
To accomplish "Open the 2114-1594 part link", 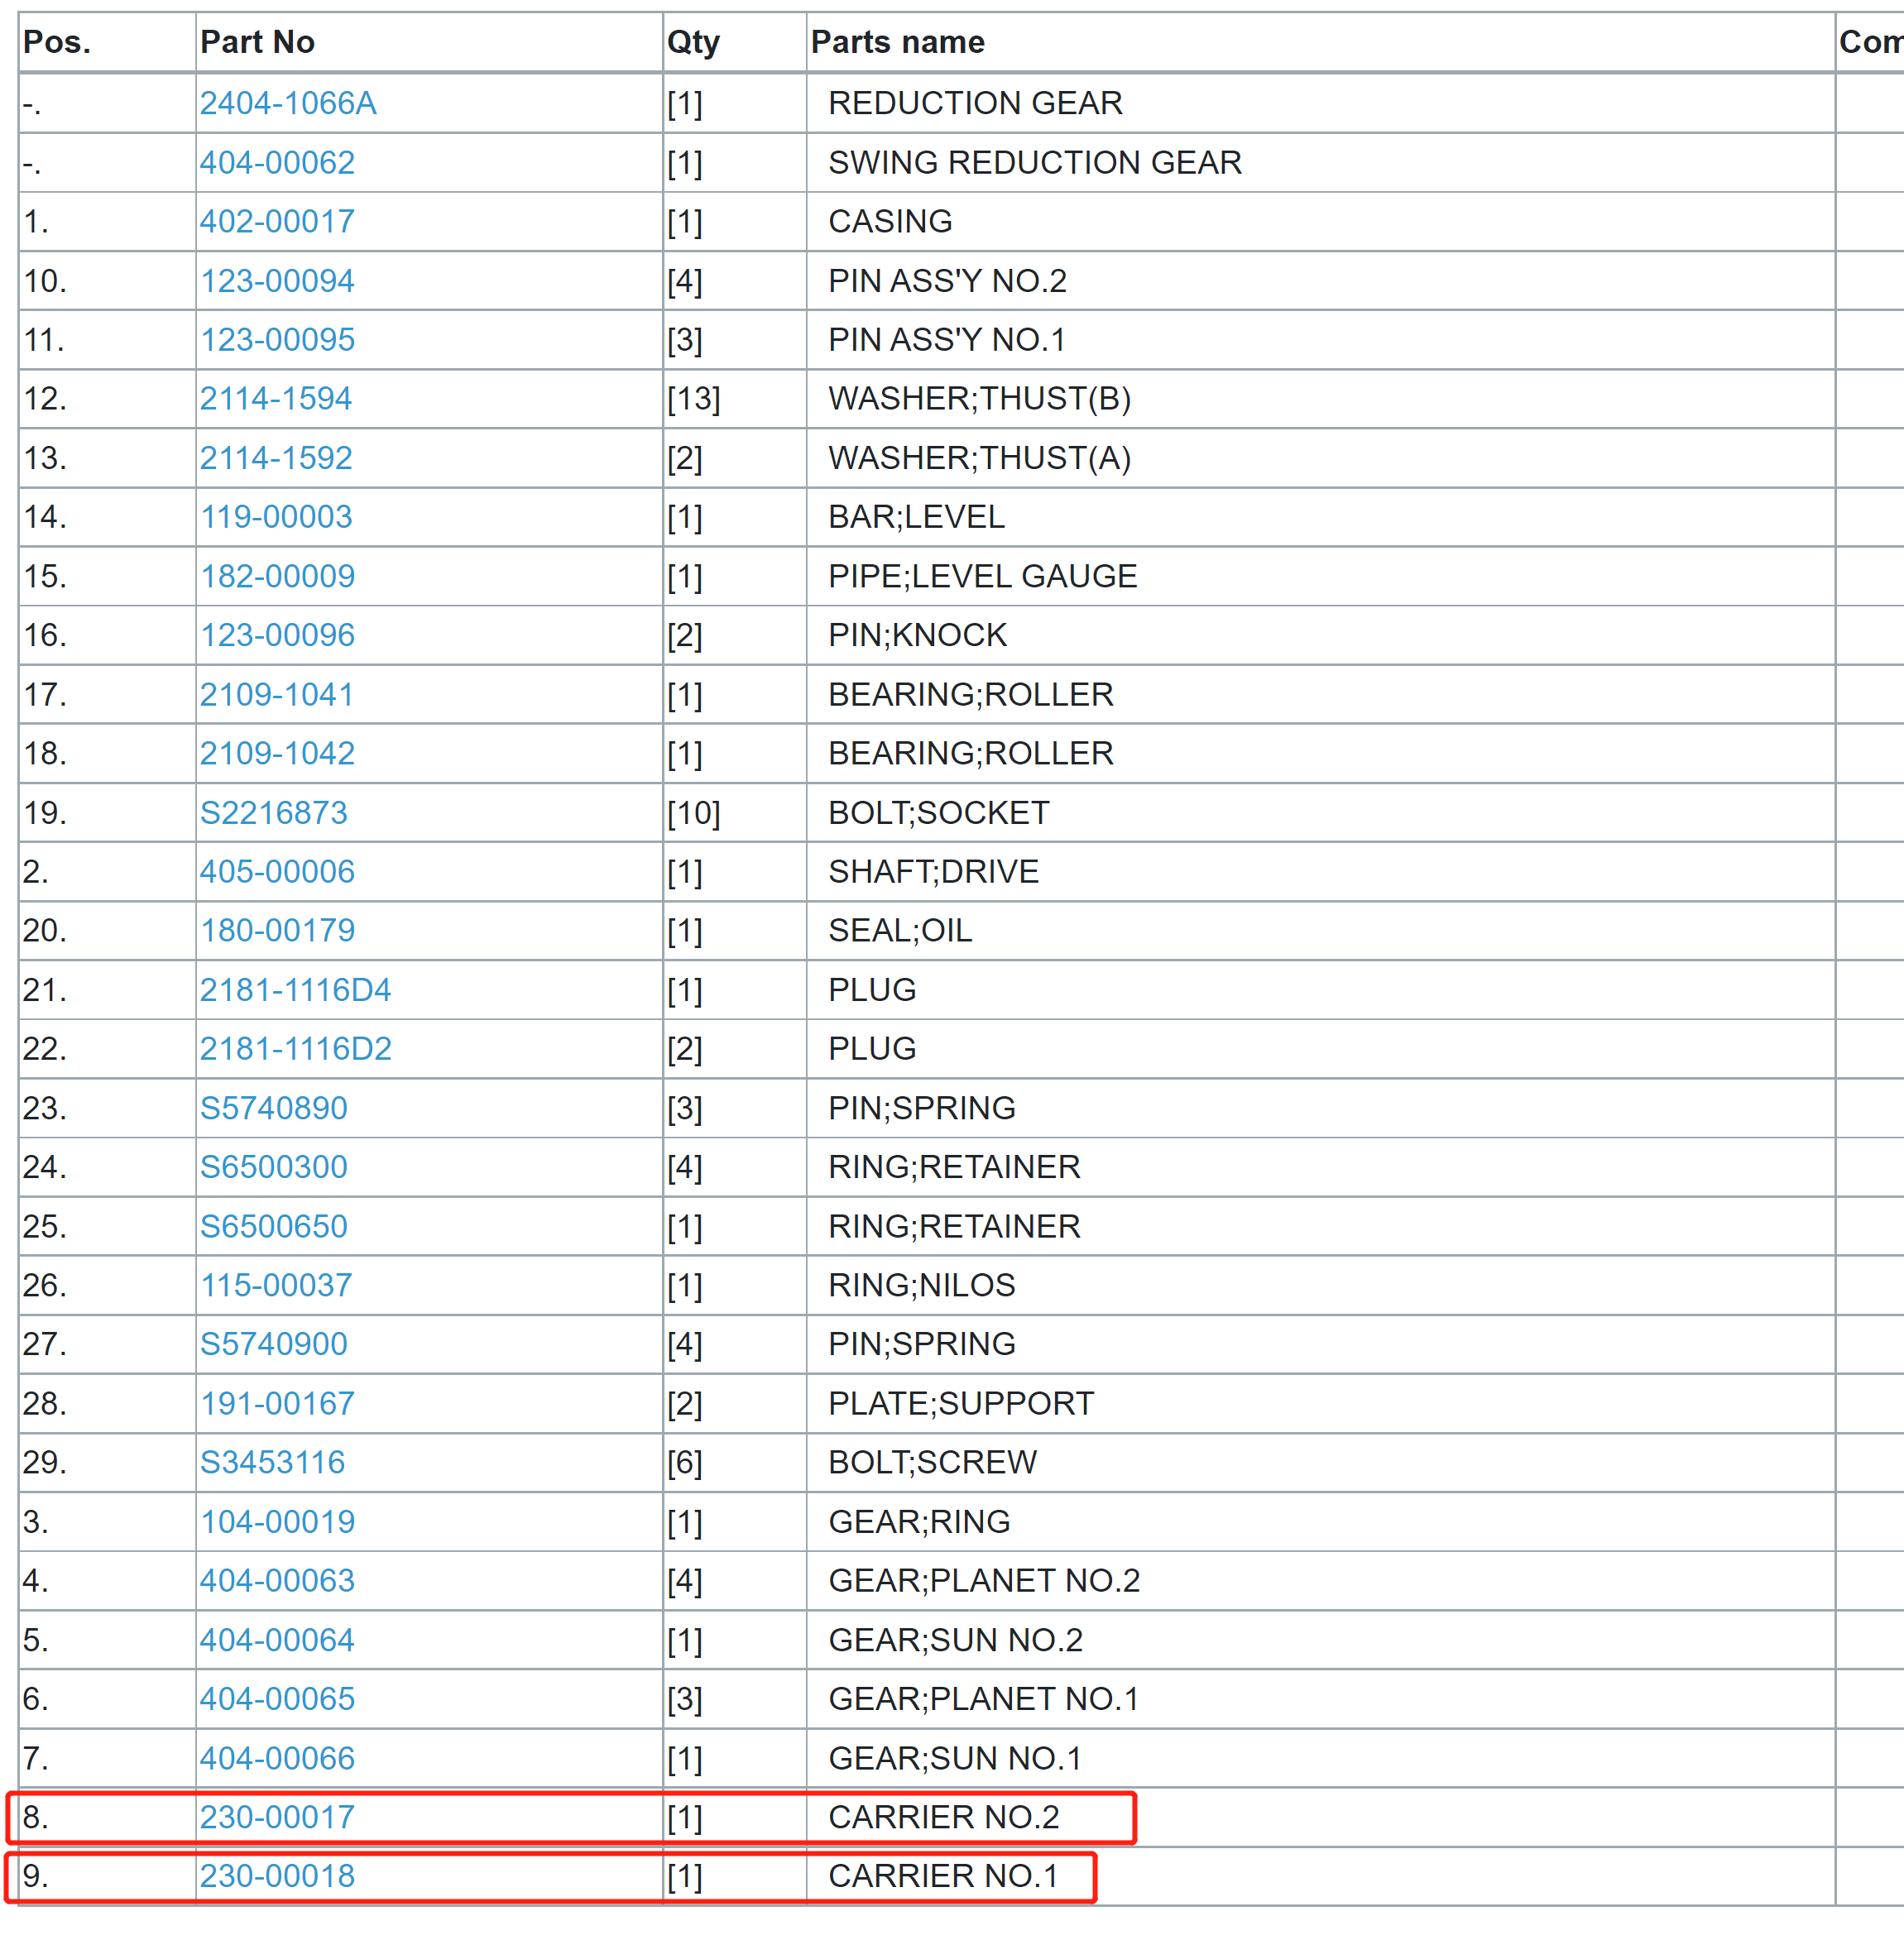I will (x=275, y=399).
